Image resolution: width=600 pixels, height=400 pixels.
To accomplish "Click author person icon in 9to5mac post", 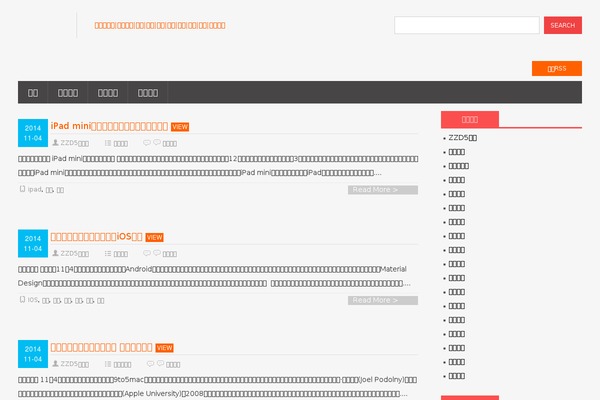I will coord(55,364).
